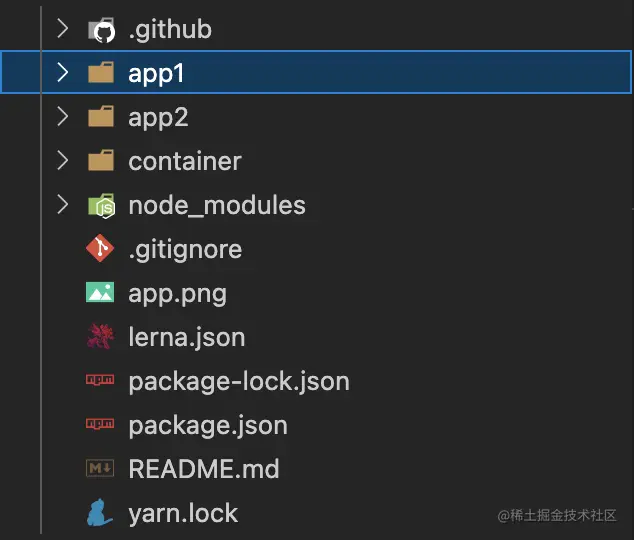Open the yarn.lock file
The image size is (634, 540).
[183, 514]
